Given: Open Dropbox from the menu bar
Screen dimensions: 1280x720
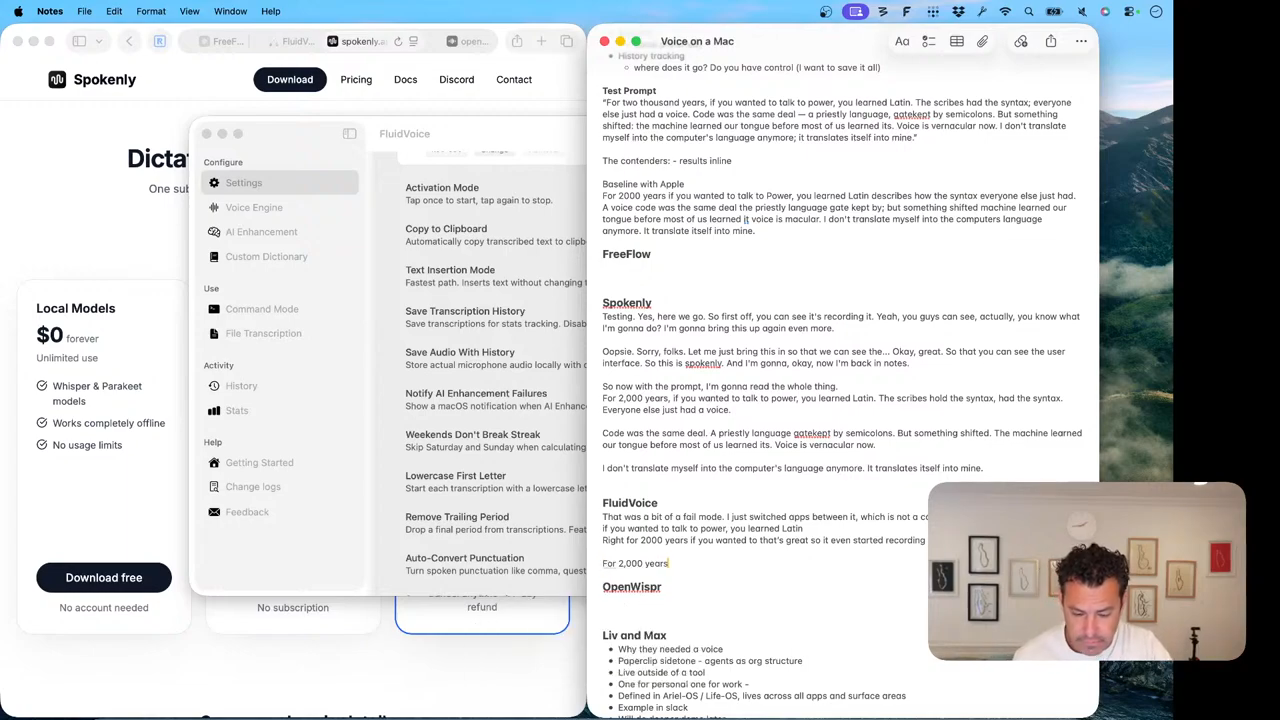Looking at the screenshot, I should [x=958, y=11].
